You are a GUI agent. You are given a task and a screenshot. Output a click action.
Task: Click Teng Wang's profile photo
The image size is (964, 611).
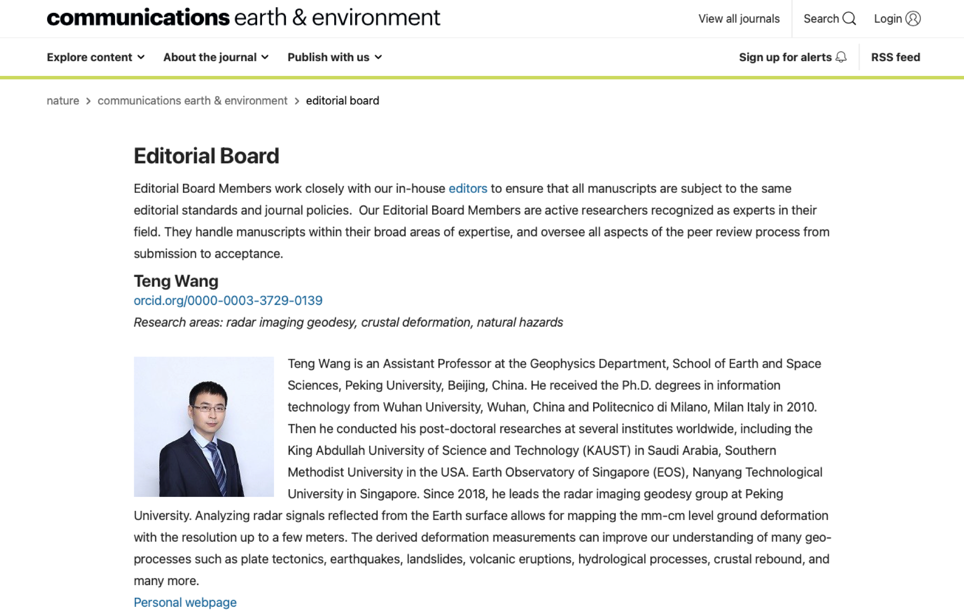tap(204, 427)
